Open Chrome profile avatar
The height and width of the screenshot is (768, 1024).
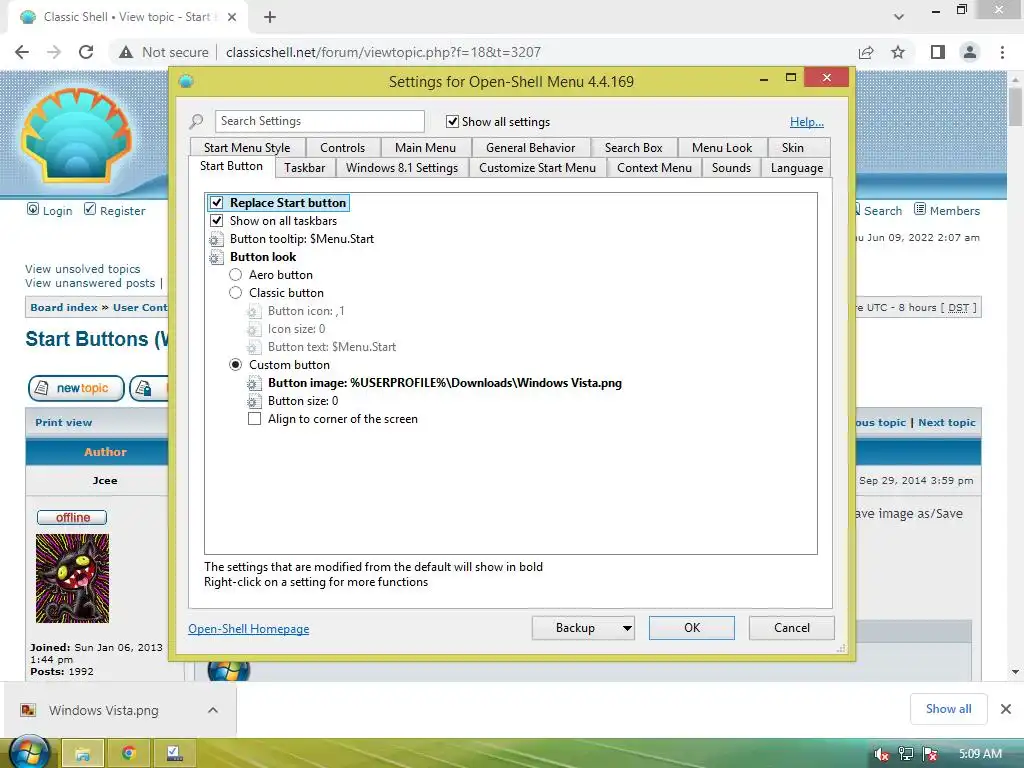coord(970,52)
